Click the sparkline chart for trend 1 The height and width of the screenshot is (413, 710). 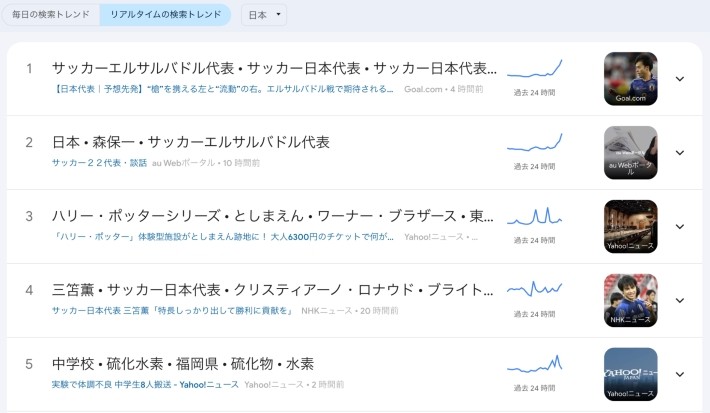[x=534, y=68]
